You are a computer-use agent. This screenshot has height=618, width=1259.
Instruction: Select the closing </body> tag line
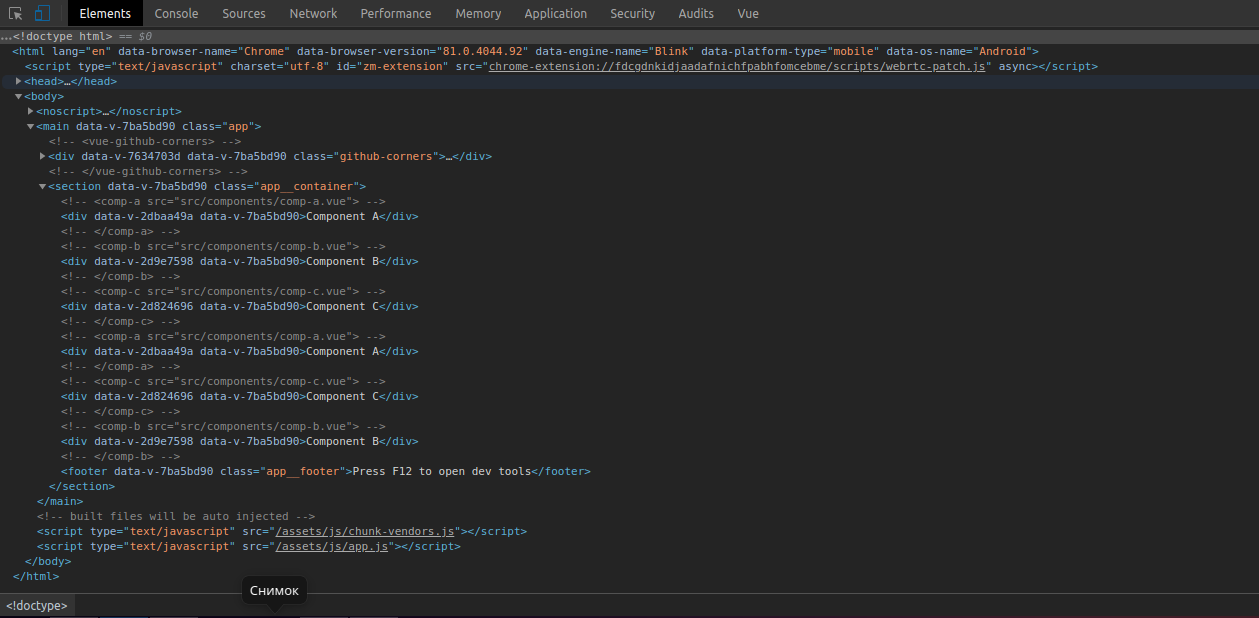click(x=47, y=561)
